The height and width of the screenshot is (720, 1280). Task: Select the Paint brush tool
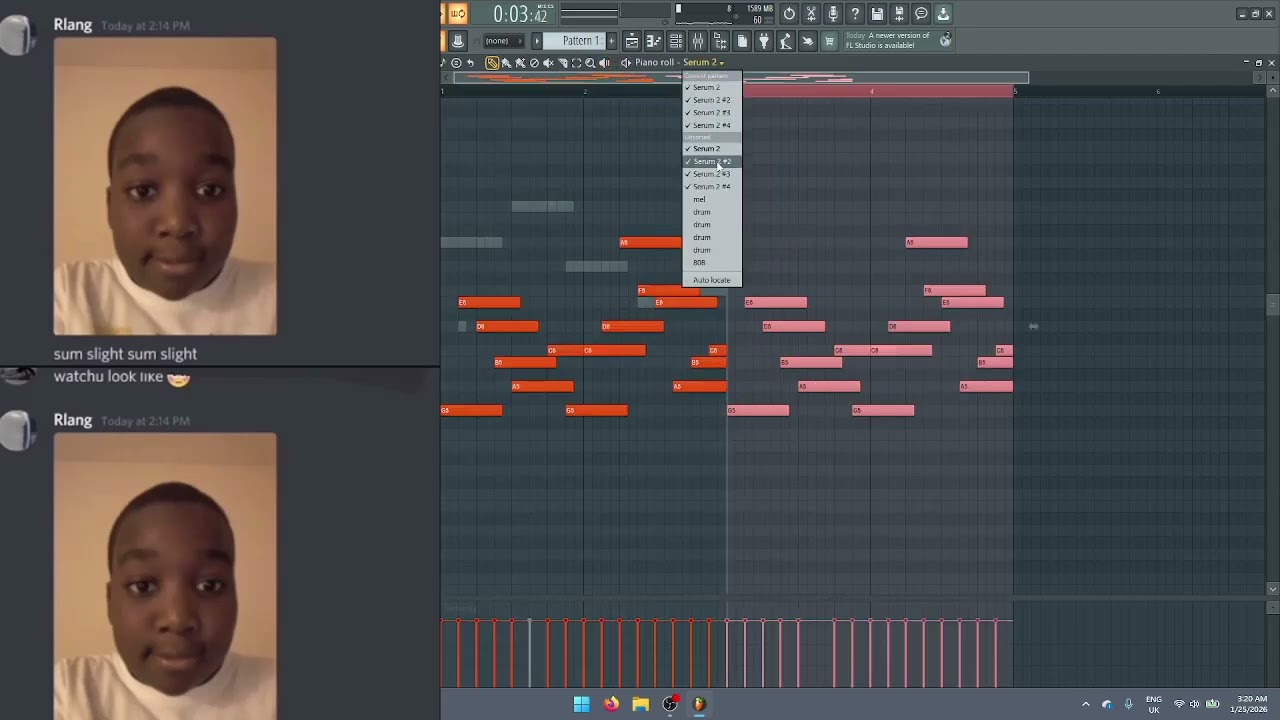(x=506, y=63)
